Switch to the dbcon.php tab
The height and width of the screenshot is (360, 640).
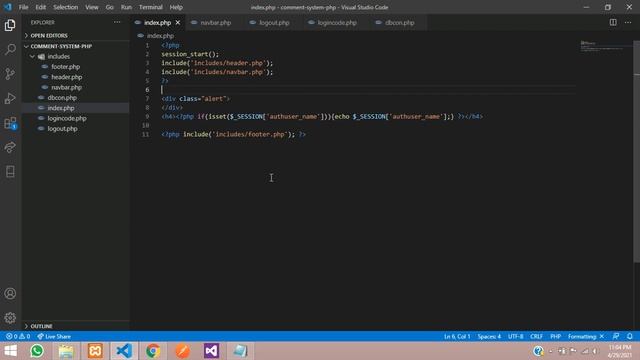pyautogui.click(x=399, y=23)
